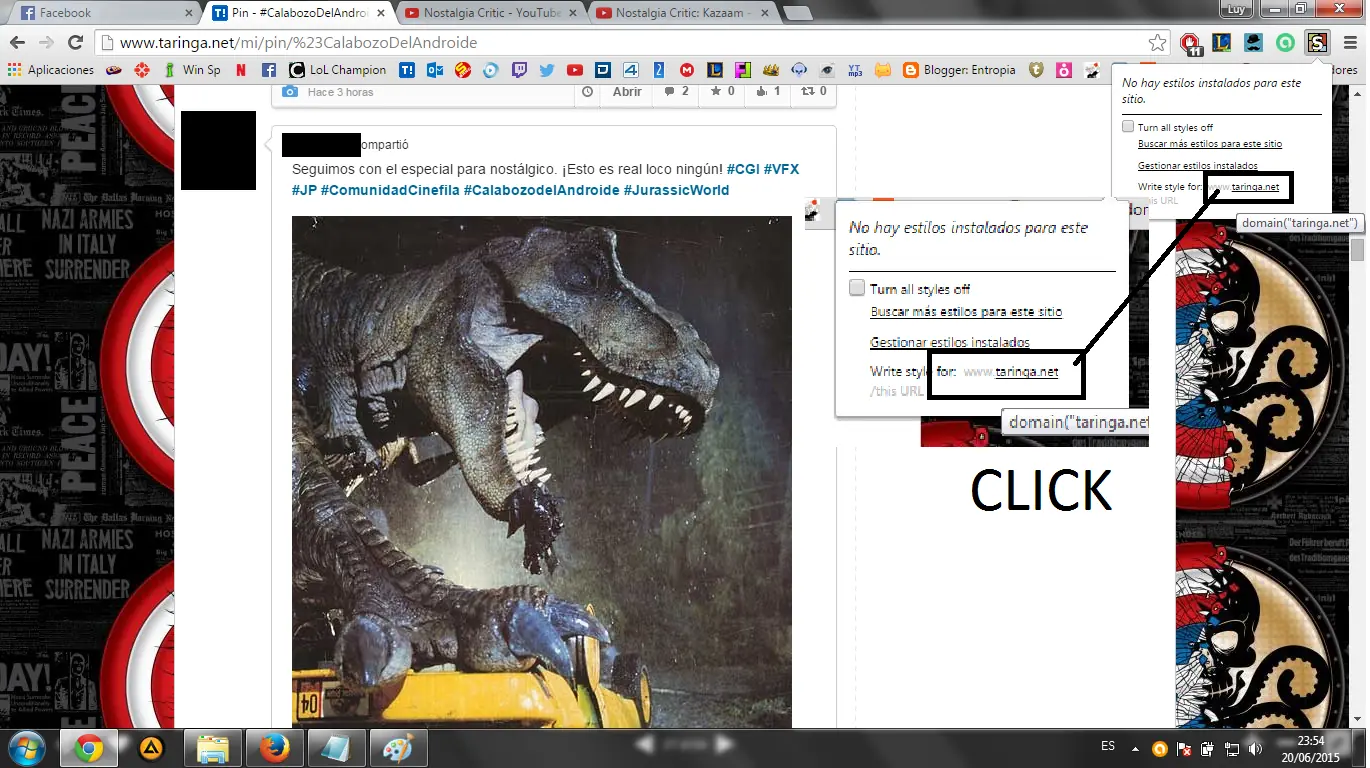The image size is (1370, 768).
Task: Open a new tab
Action: click(797, 13)
